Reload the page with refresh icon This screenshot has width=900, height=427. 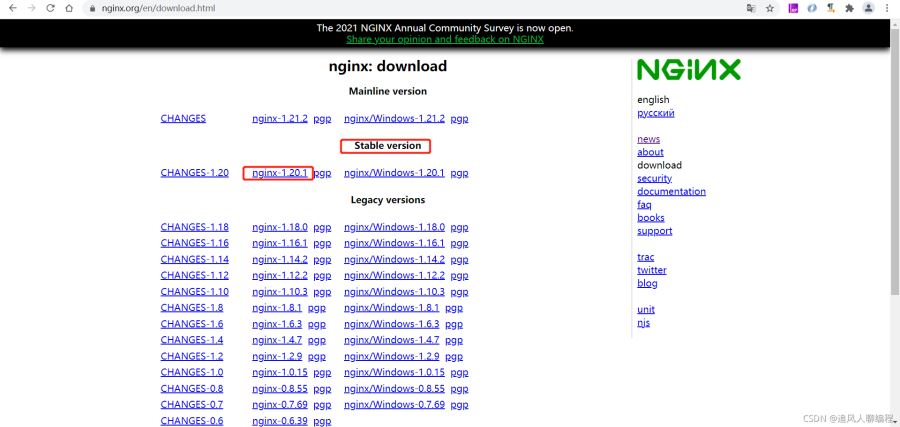point(51,8)
